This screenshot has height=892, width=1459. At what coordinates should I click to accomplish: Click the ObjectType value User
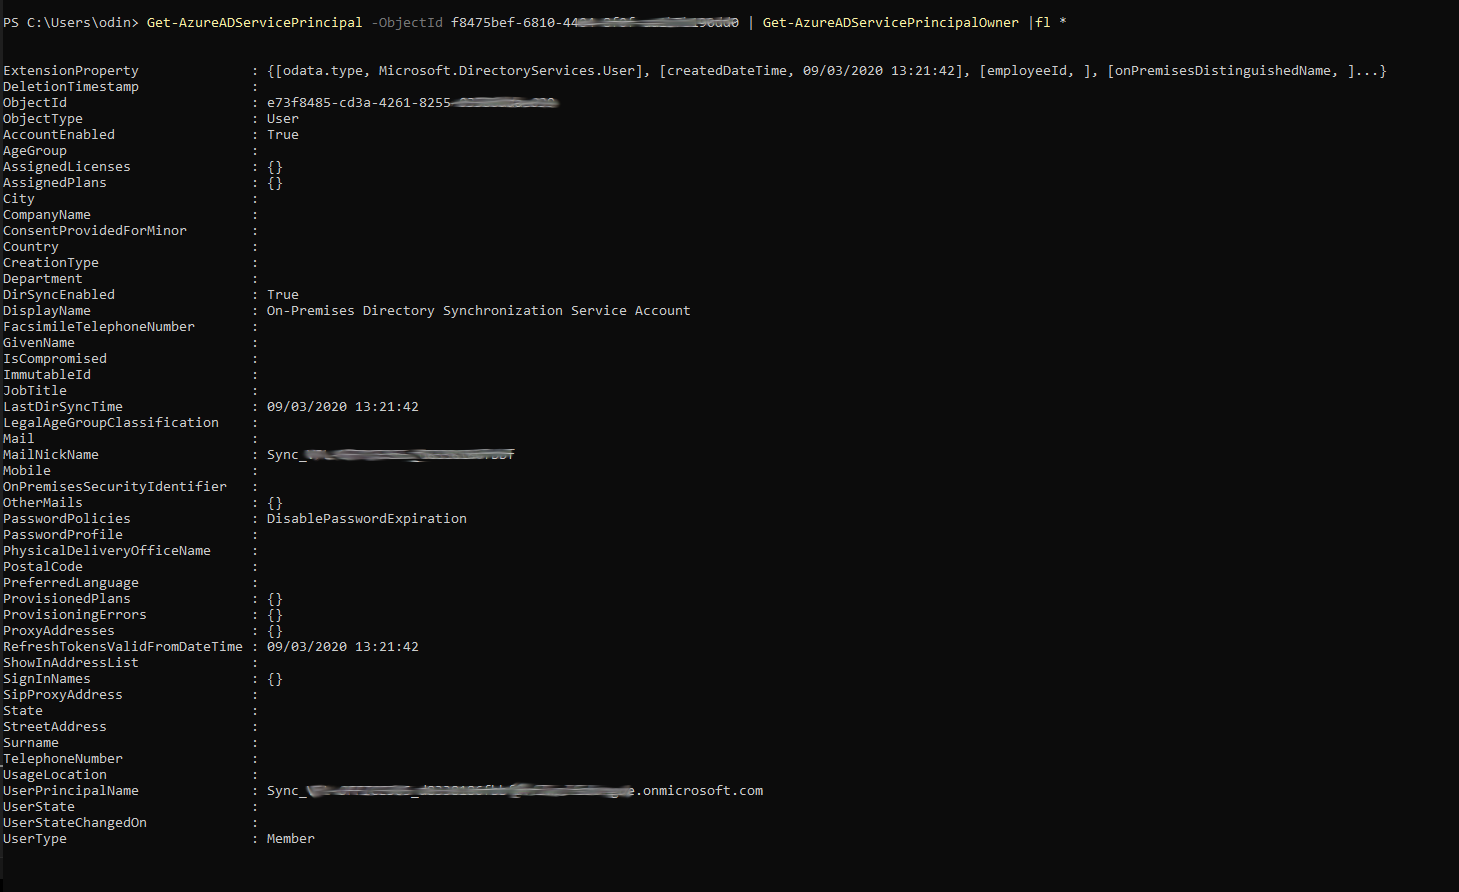click(x=282, y=119)
